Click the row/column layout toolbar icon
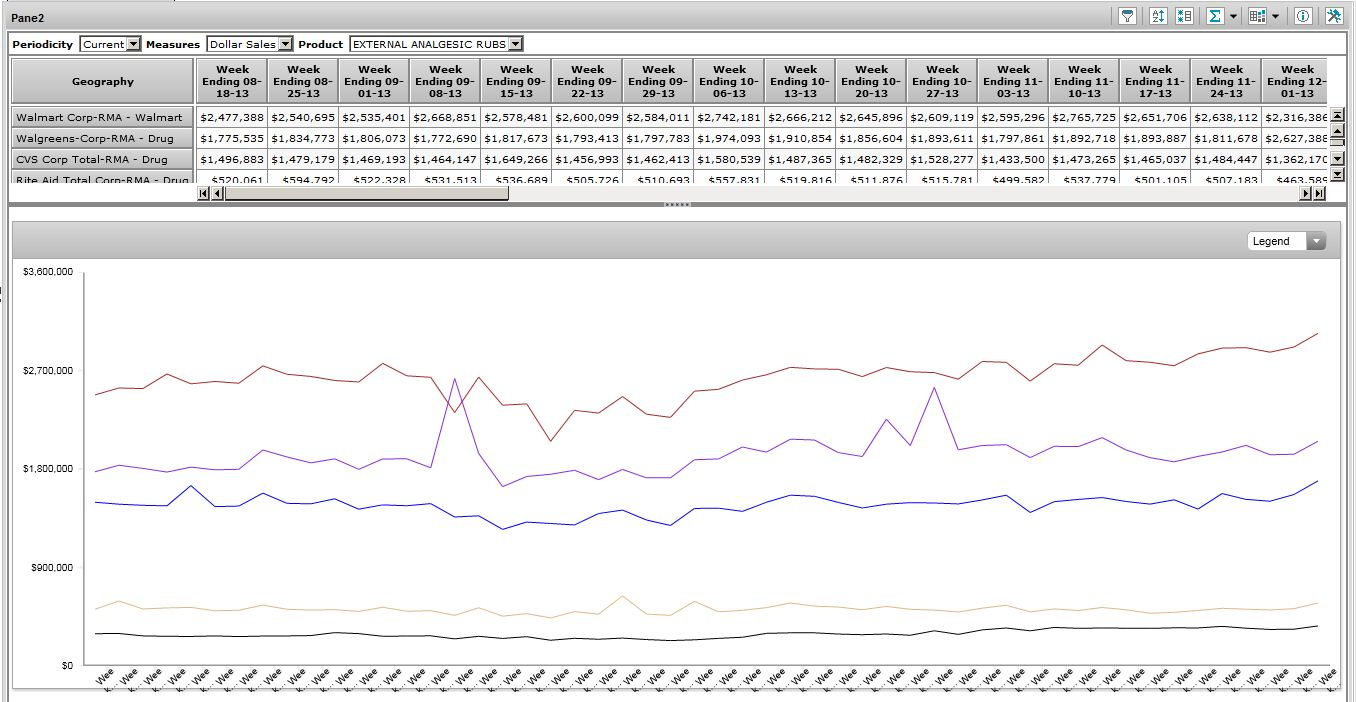The image size is (1356, 702). [1184, 16]
